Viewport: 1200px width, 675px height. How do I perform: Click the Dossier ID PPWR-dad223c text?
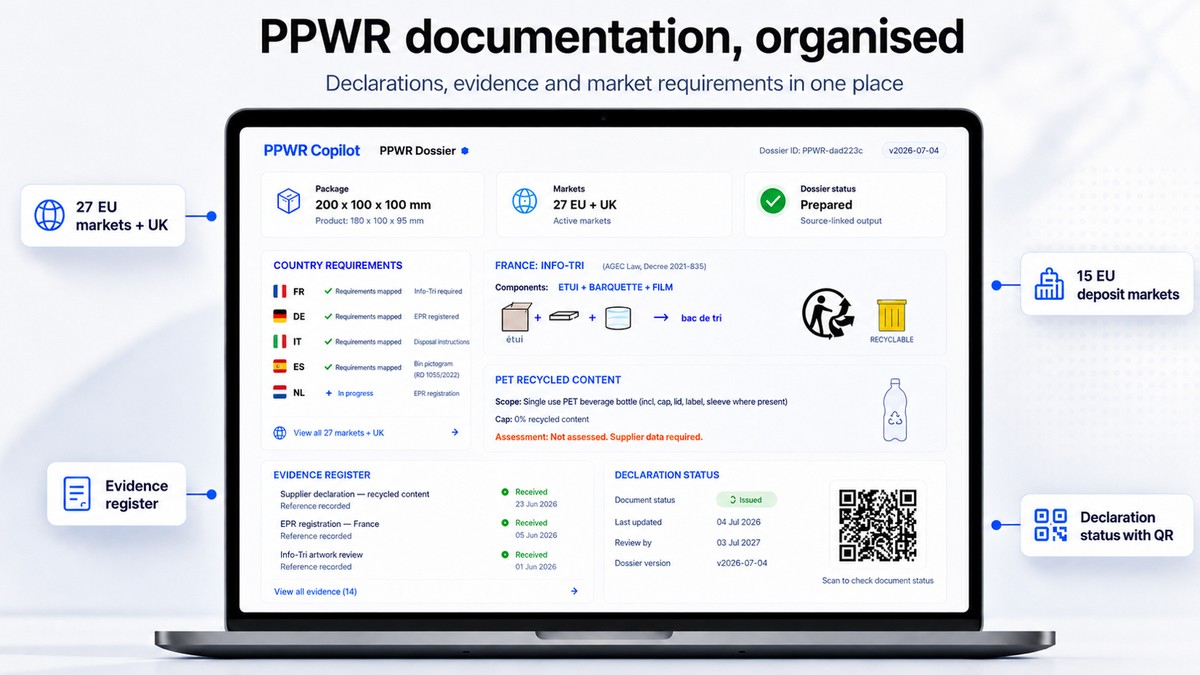click(x=813, y=151)
